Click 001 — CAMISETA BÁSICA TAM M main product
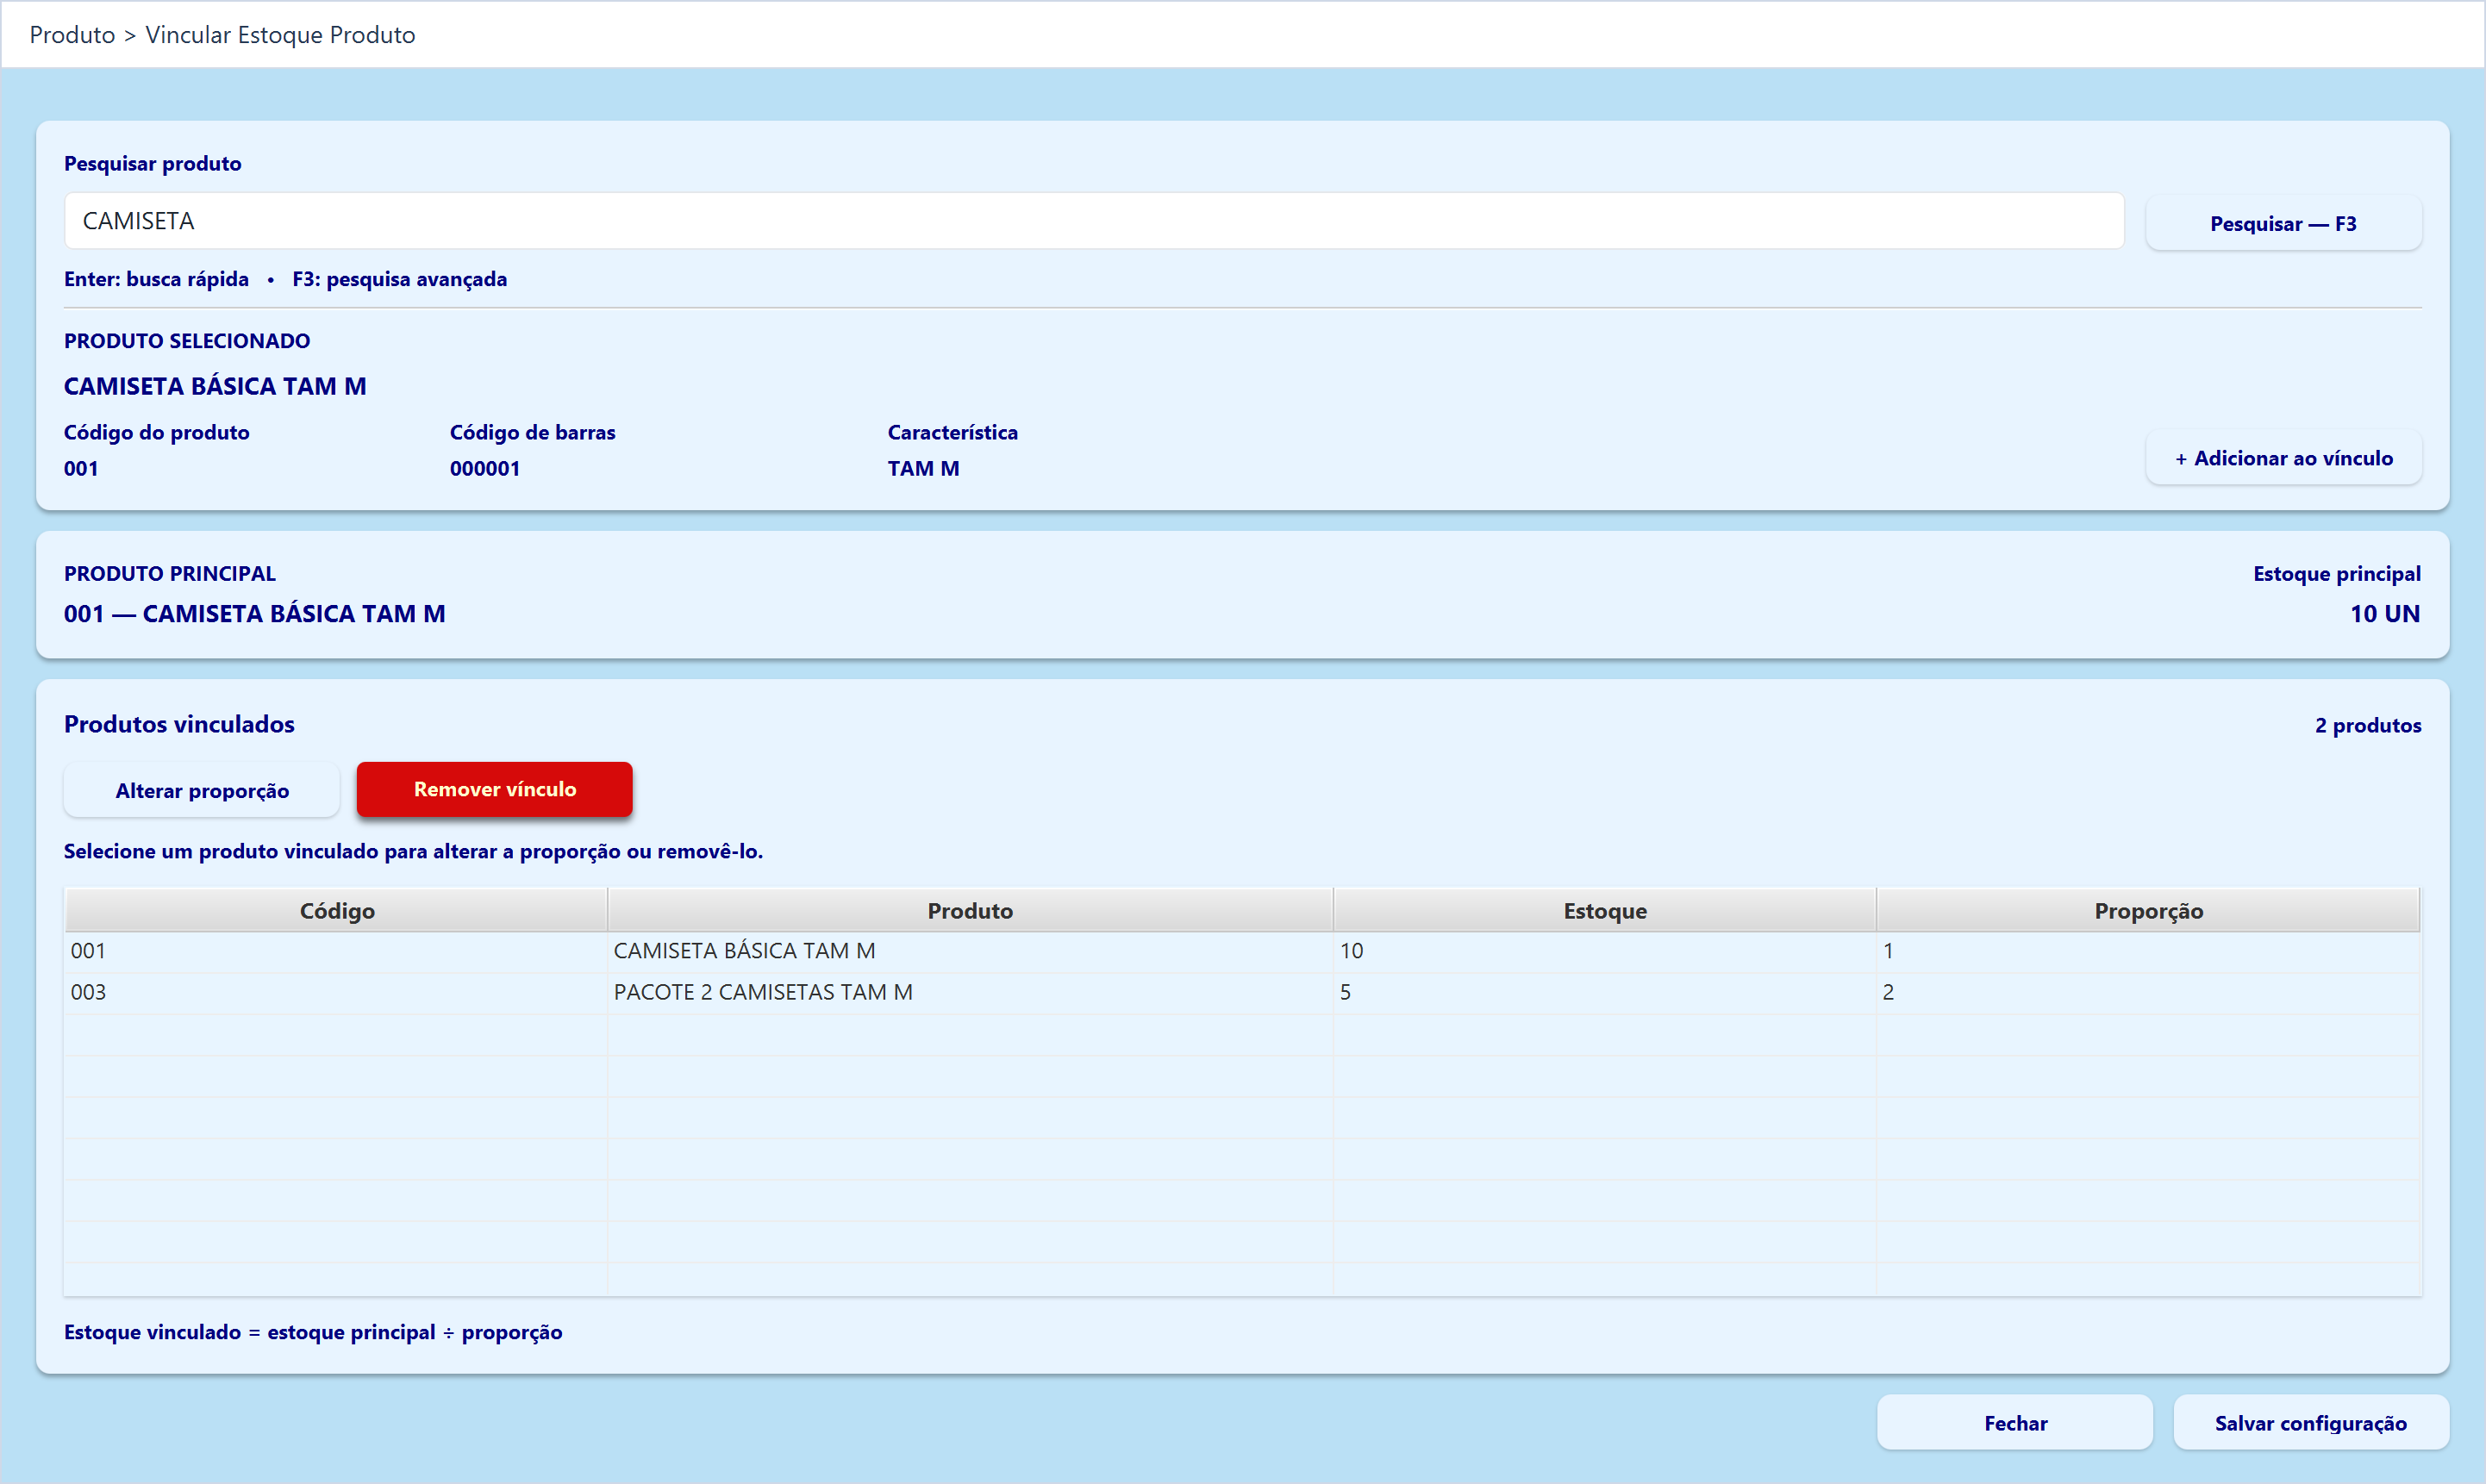Viewport: 2486px width, 1484px height. pyautogui.click(x=254, y=613)
